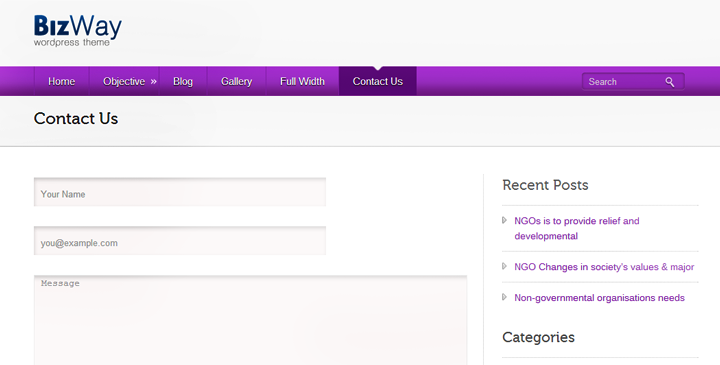Click the arrow bullet beside NGOs is to provide relief

504,220
